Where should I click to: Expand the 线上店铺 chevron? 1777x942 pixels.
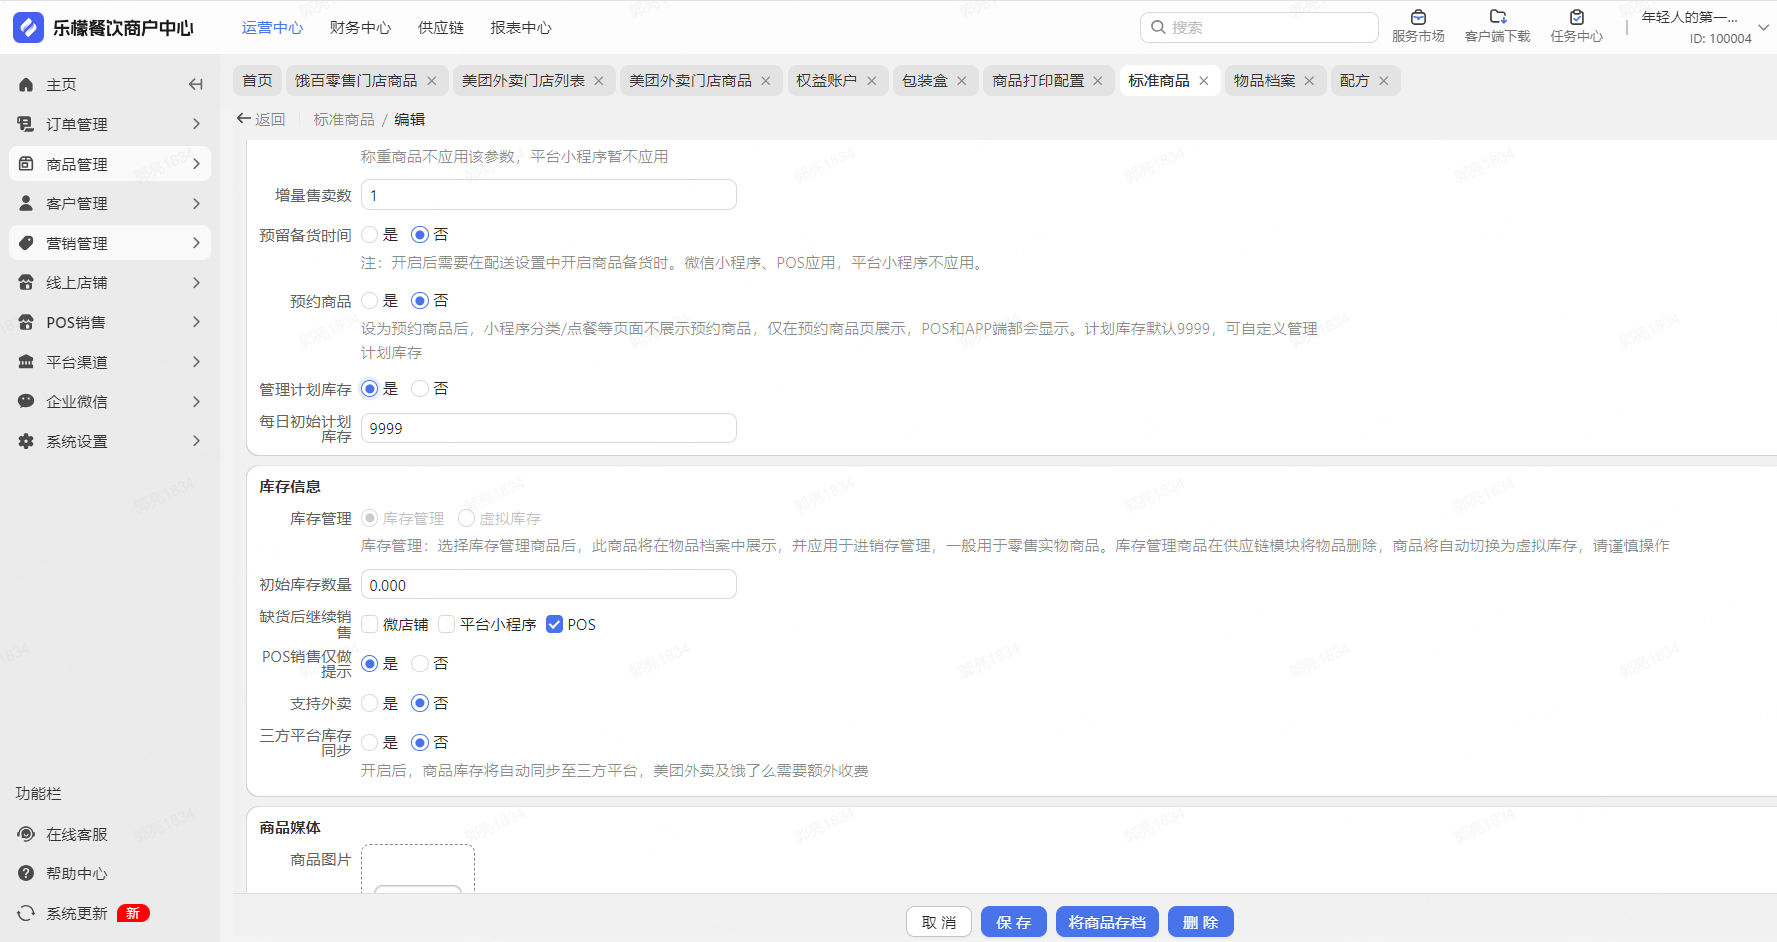coord(196,283)
